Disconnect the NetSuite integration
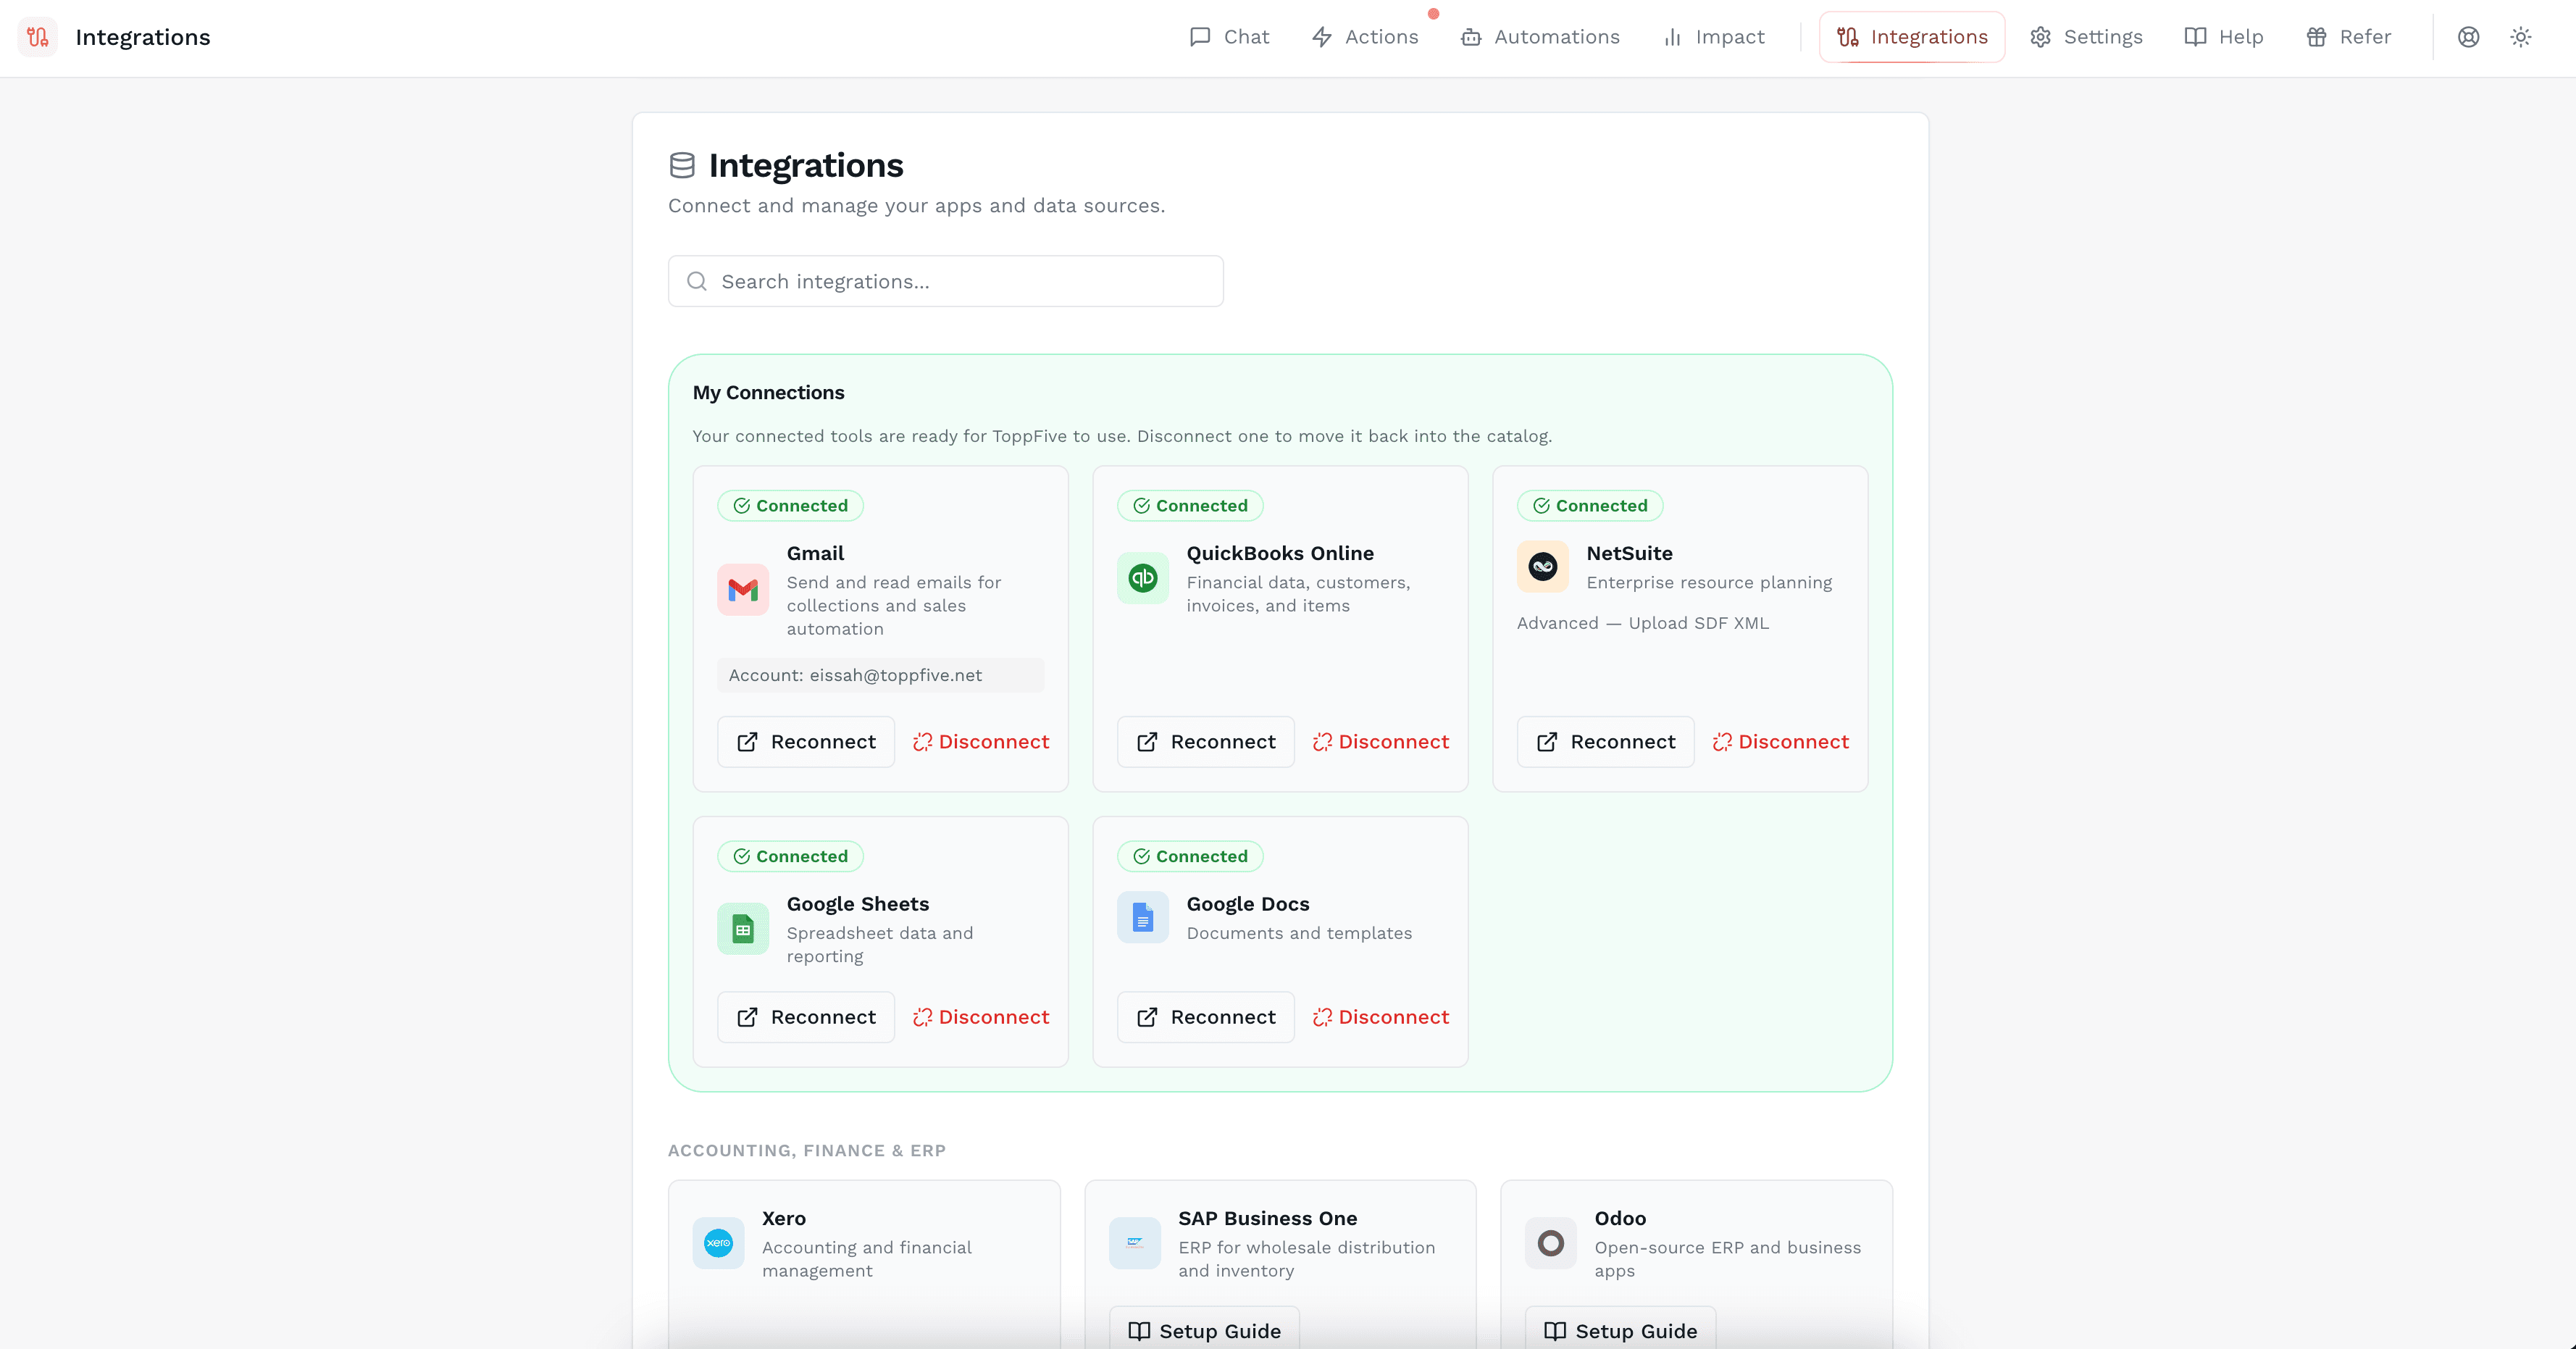 click(1781, 742)
